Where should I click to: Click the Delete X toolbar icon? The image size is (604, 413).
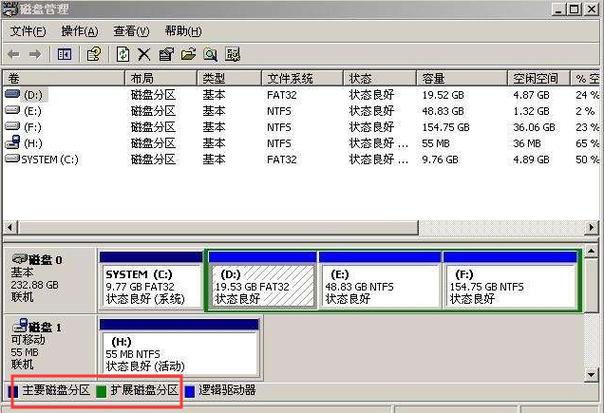[x=144, y=55]
